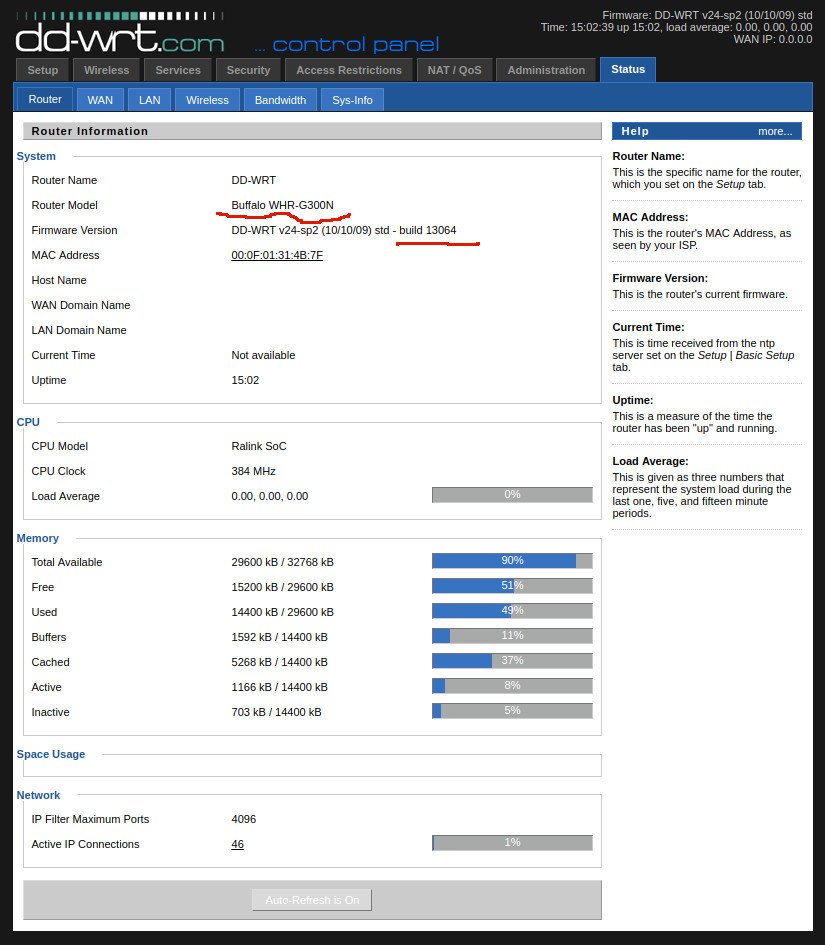Click the Auto-Refresh is On button
The height and width of the screenshot is (945, 825).
312,900
